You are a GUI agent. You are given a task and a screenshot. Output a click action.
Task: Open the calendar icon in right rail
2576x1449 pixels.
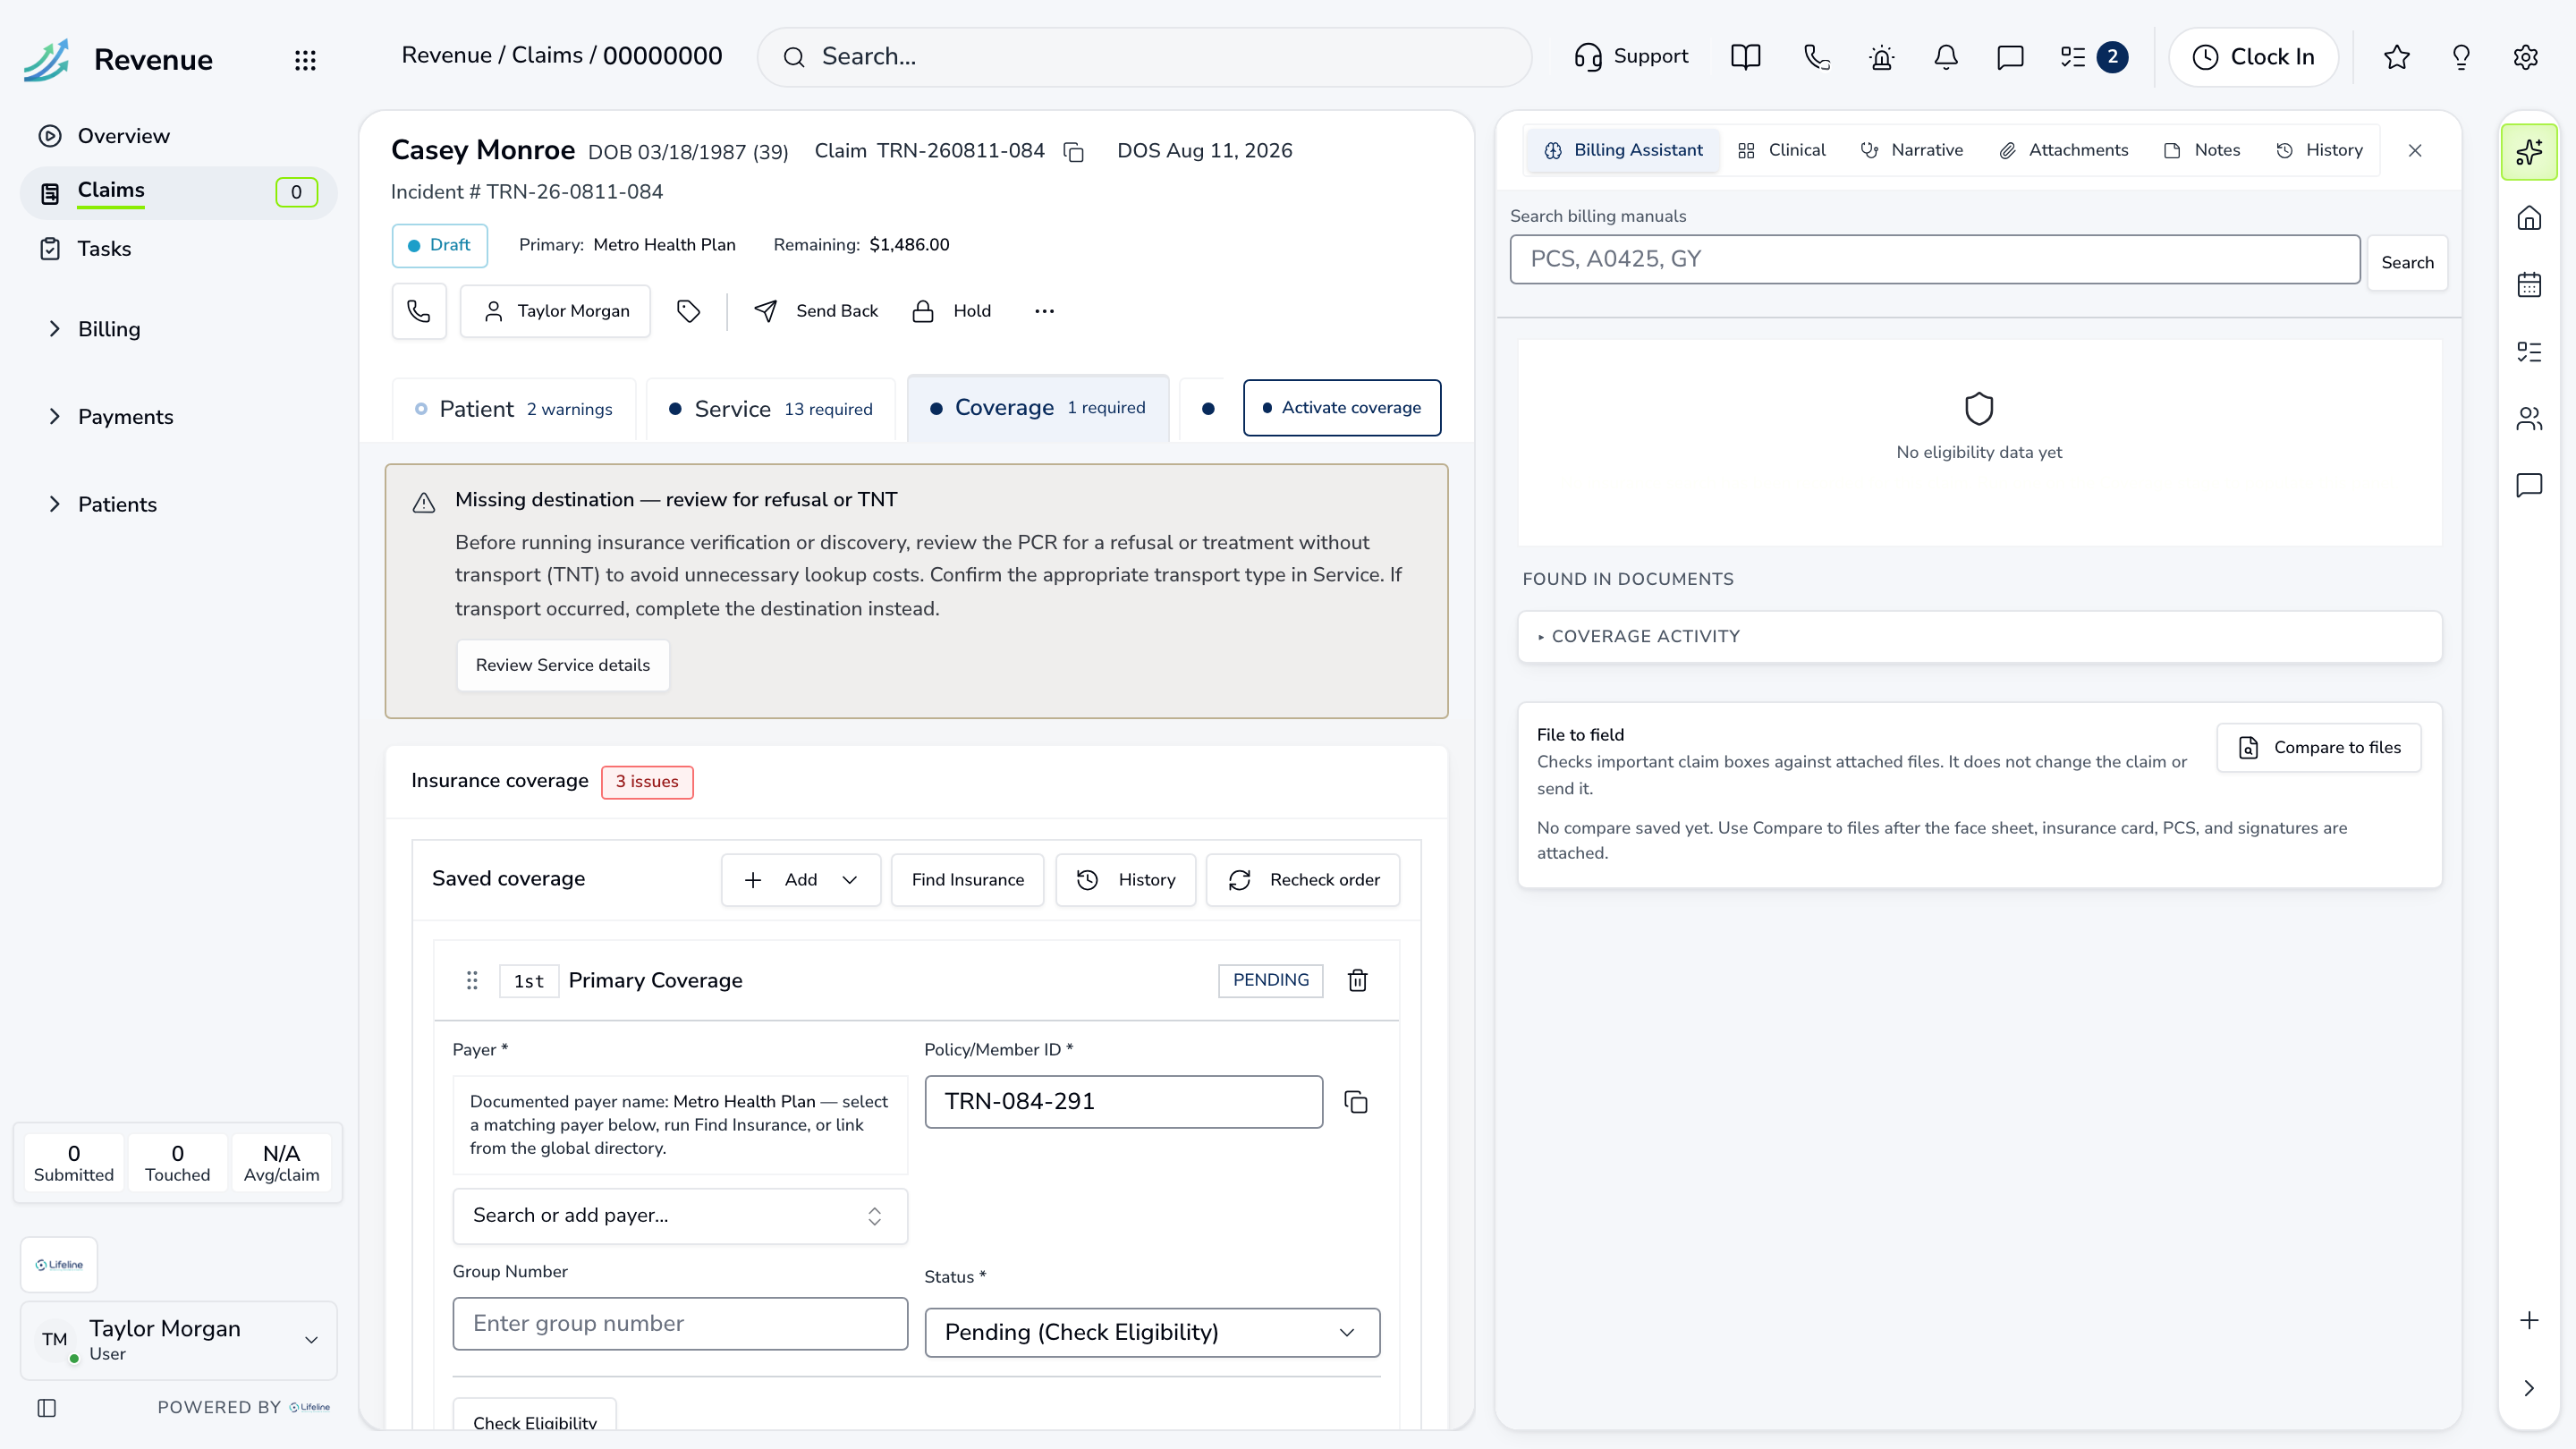[2528, 285]
